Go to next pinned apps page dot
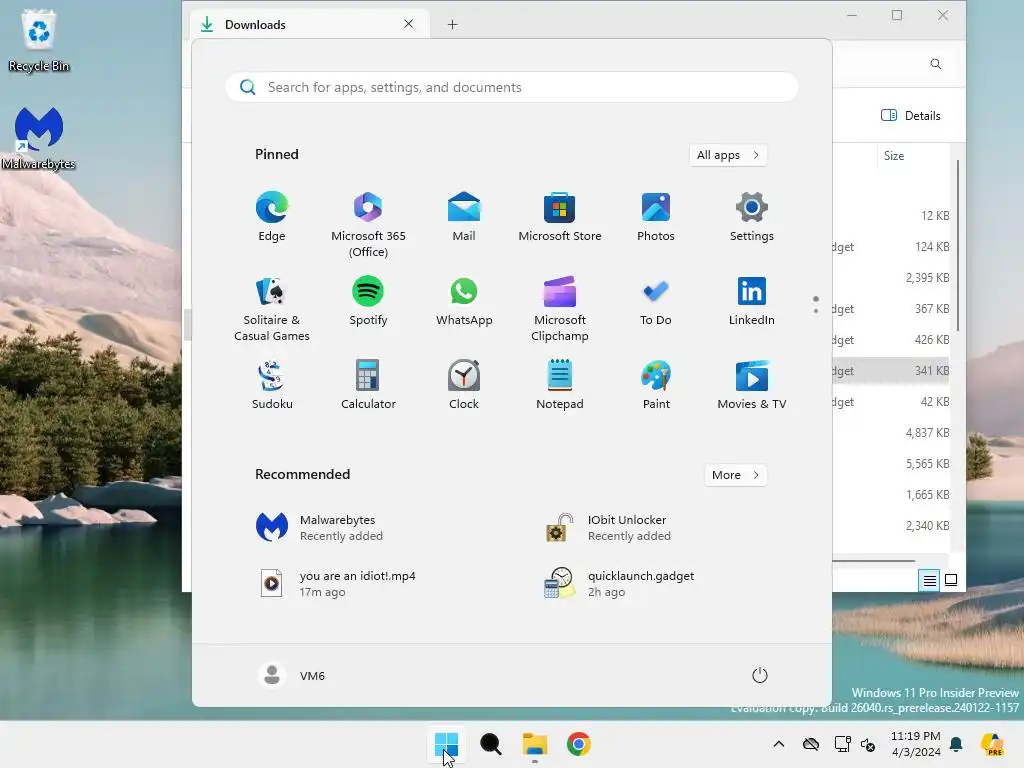Screen dimensions: 1024x768 click(816, 311)
